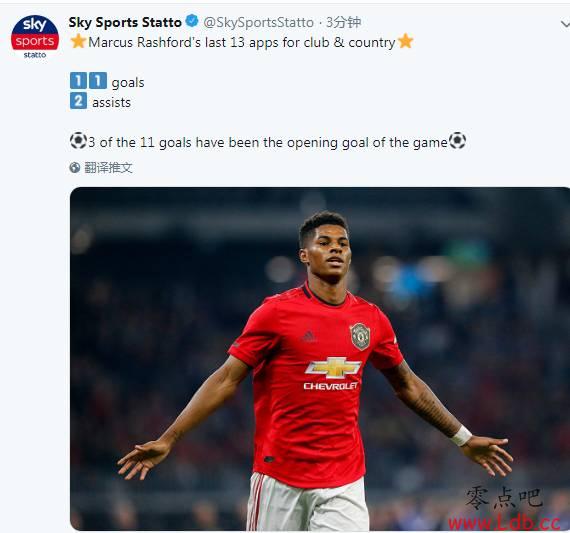Click the blue verified badge

[x=192, y=21]
